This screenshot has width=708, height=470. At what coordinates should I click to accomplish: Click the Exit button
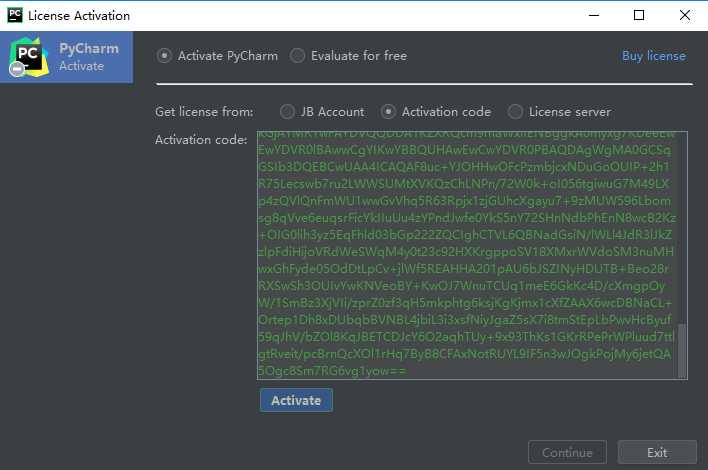pos(657,452)
